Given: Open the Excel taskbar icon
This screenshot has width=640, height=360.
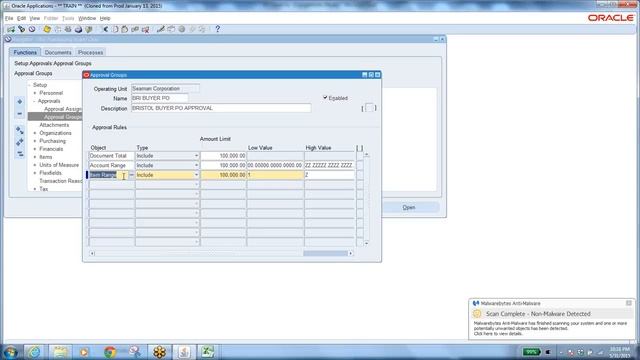Looking at the screenshot, I should [207, 351].
